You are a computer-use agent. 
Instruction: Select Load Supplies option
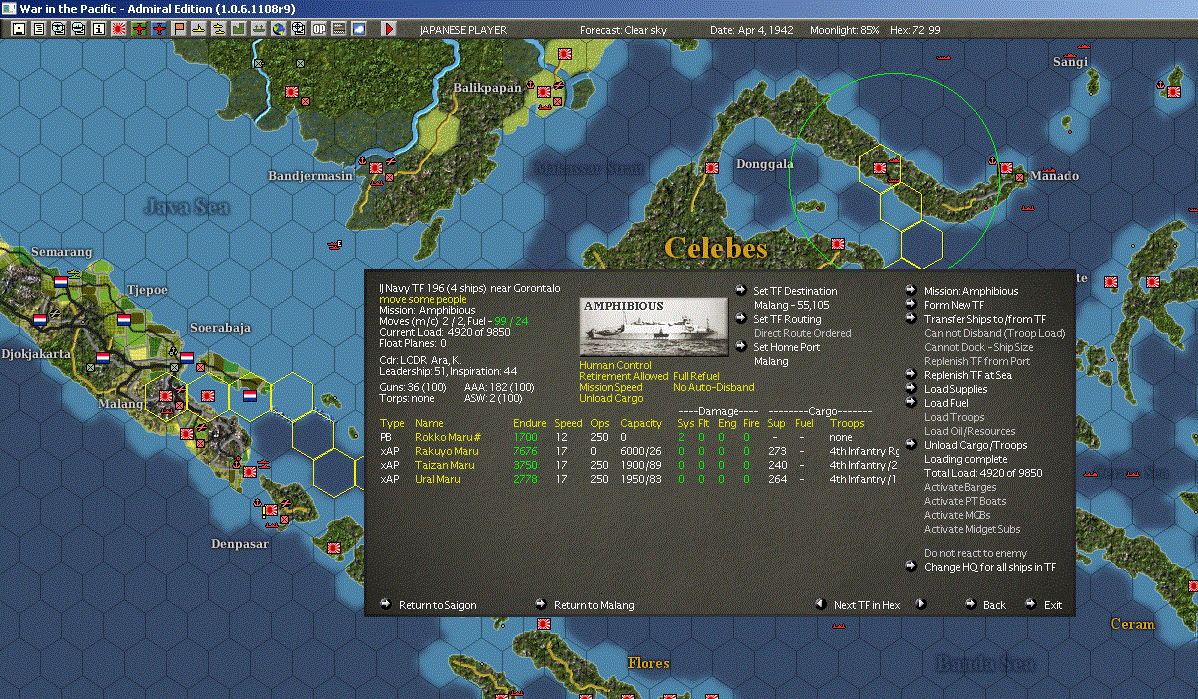[x=955, y=389]
